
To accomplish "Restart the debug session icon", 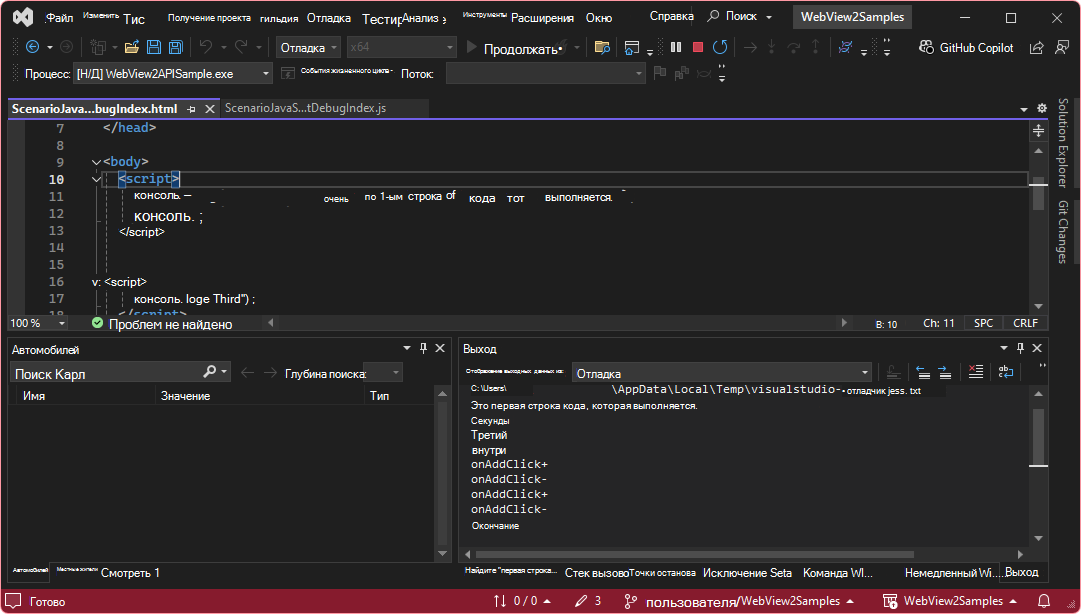I will pos(720,47).
